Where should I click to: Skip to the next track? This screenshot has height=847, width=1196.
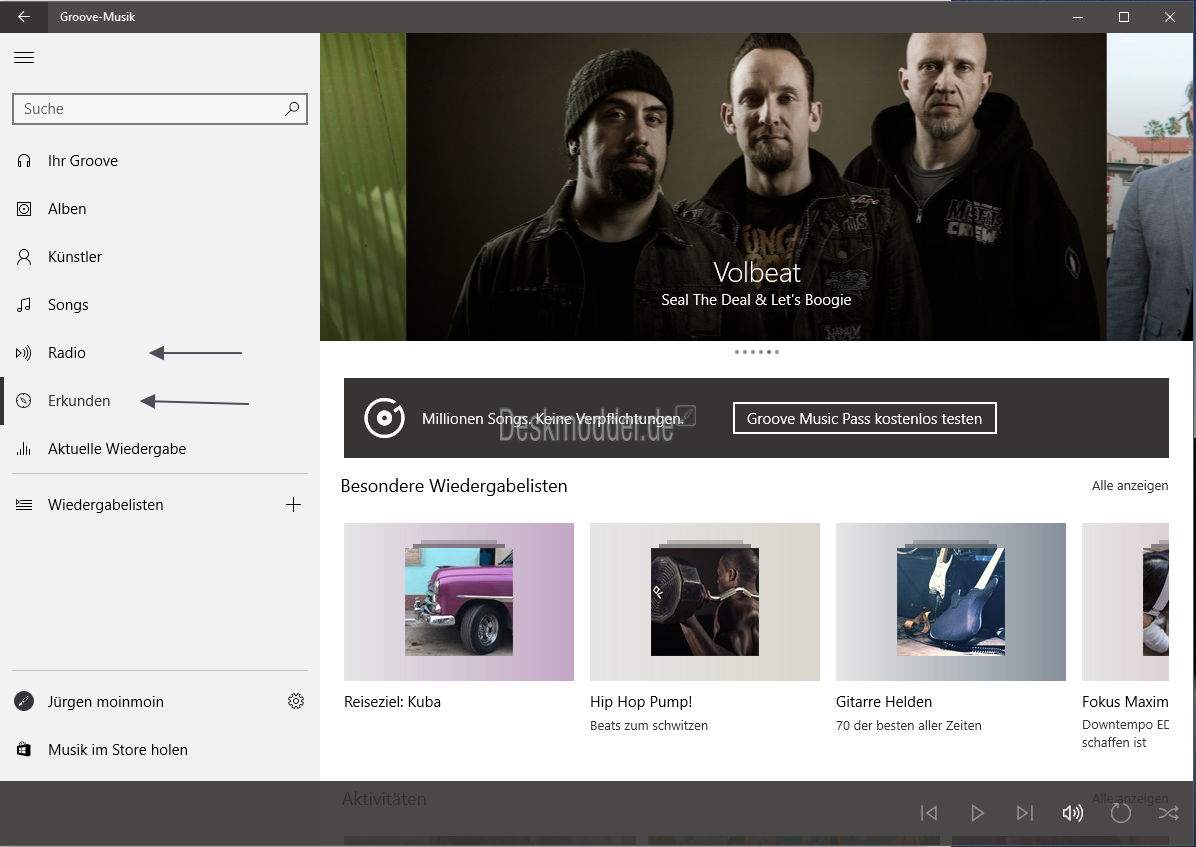(1024, 813)
